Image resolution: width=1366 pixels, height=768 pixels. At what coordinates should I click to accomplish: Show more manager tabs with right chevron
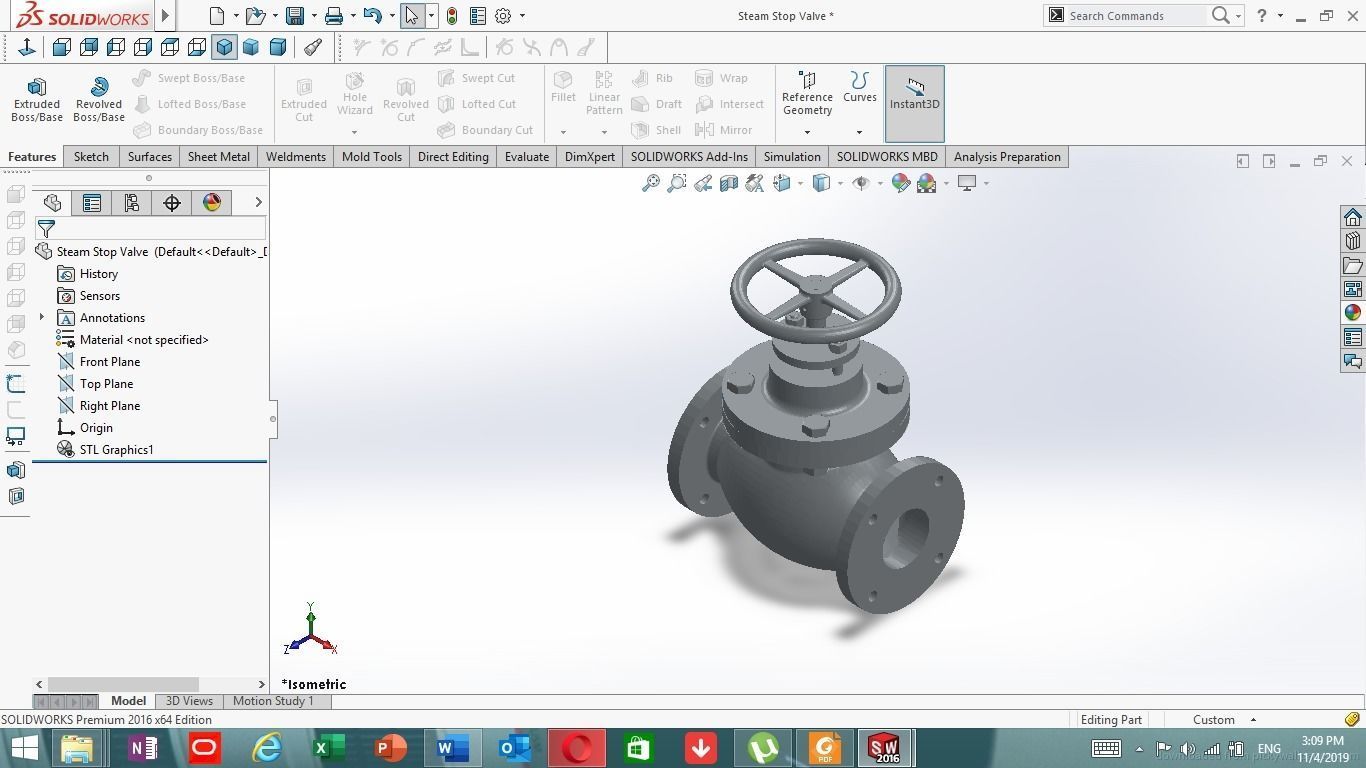point(258,203)
